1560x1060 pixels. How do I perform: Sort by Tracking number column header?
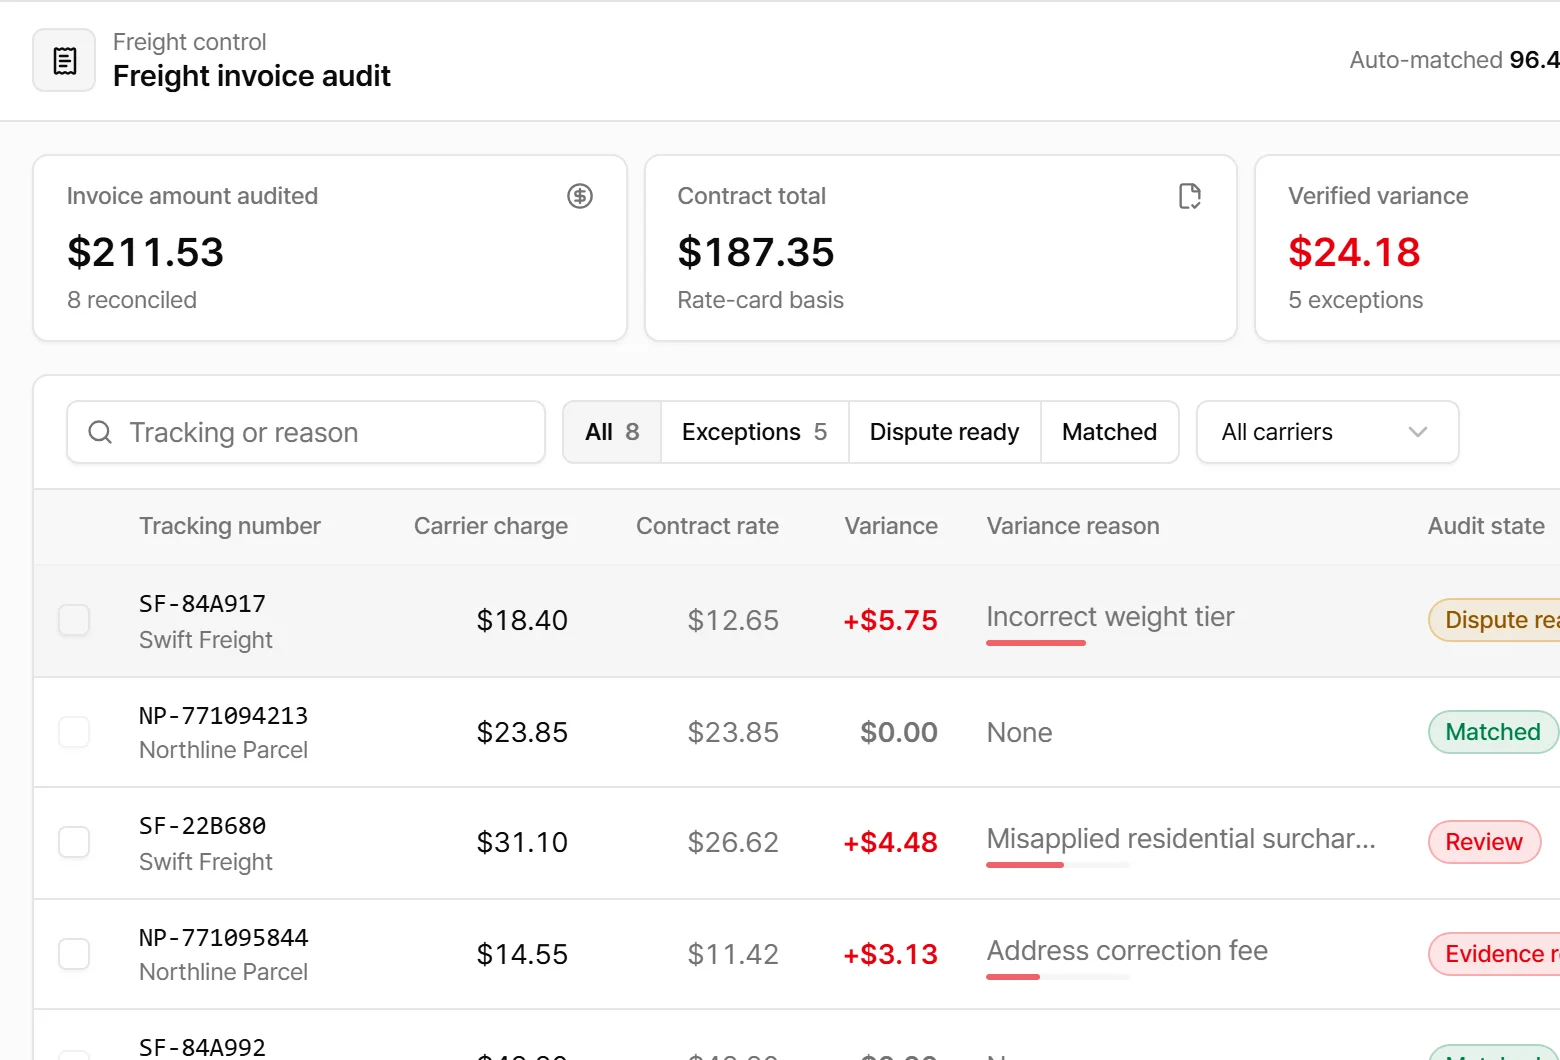pos(230,526)
